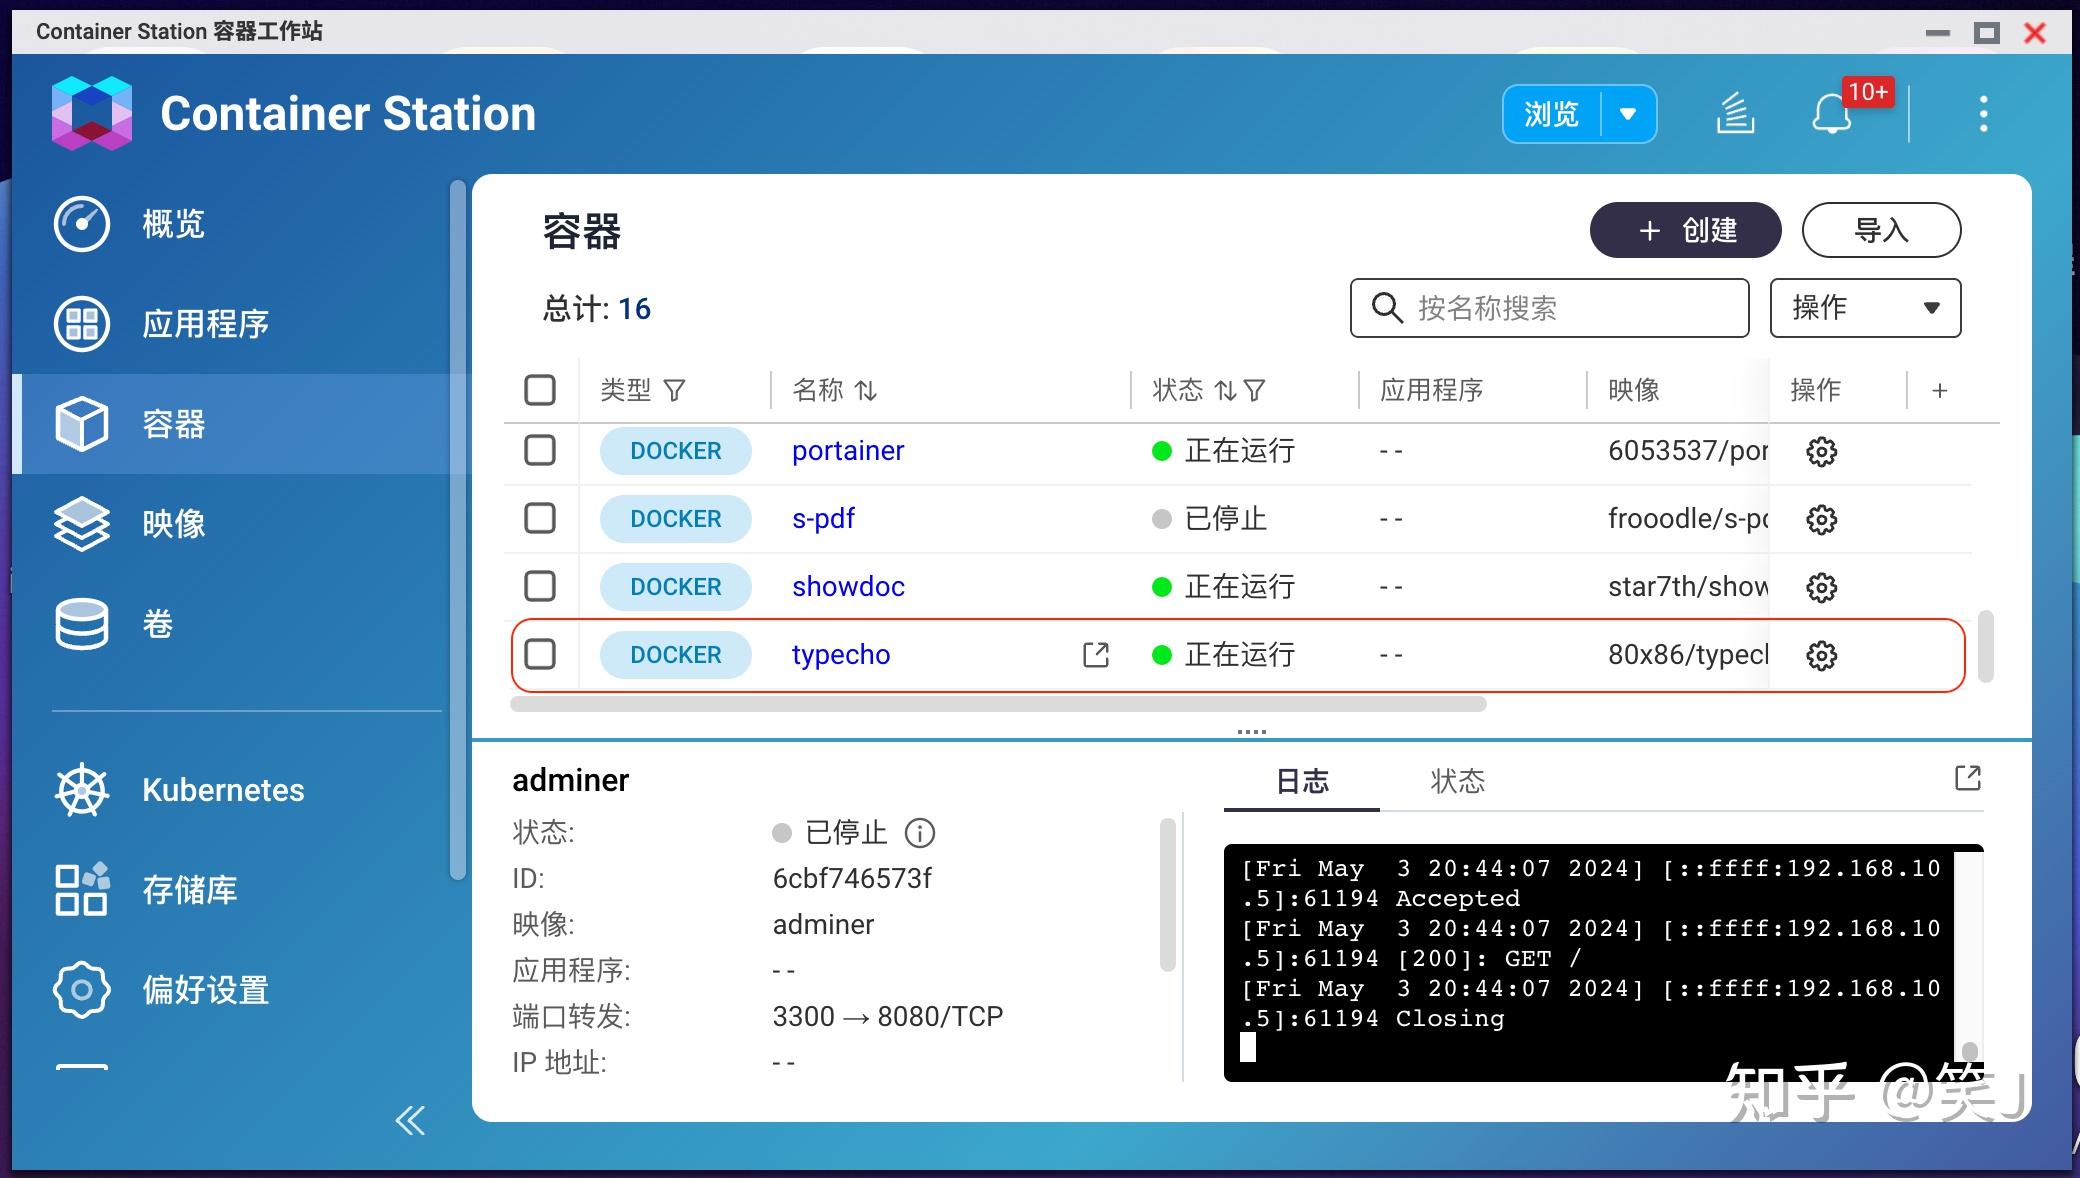This screenshot has width=2080, height=1178.
Task: Open the Kubernetes section
Action: [222, 790]
